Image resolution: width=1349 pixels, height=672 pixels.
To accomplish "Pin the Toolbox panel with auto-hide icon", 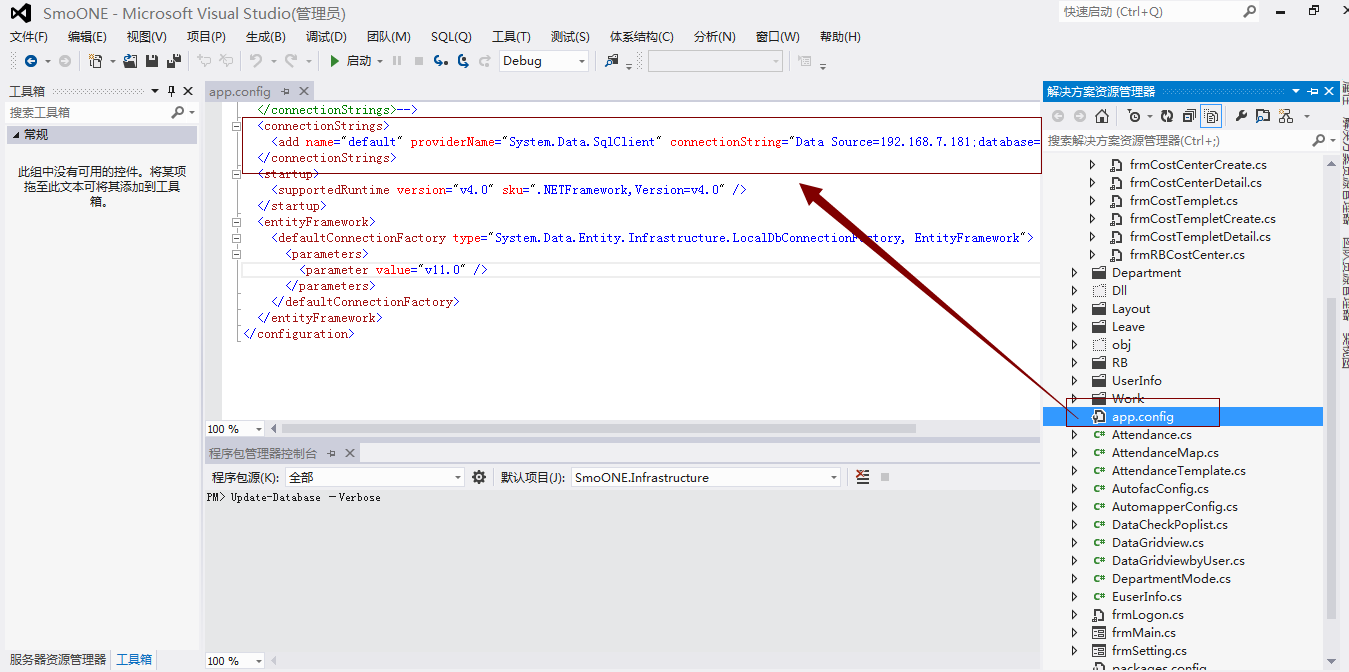I will tap(171, 91).
